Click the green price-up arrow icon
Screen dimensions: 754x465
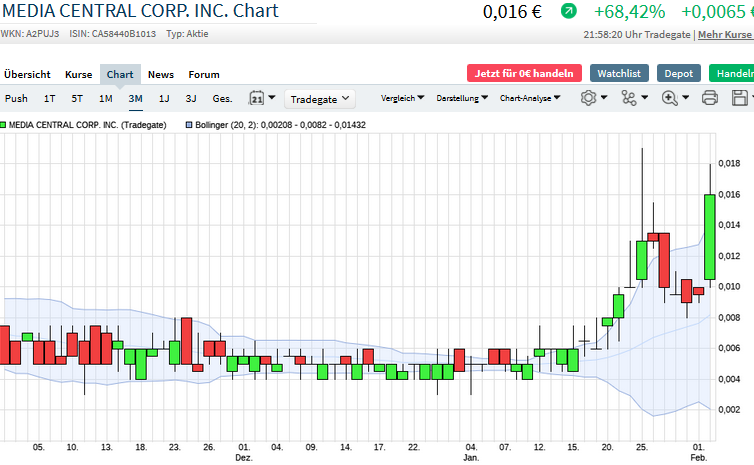pyautogui.click(x=568, y=11)
